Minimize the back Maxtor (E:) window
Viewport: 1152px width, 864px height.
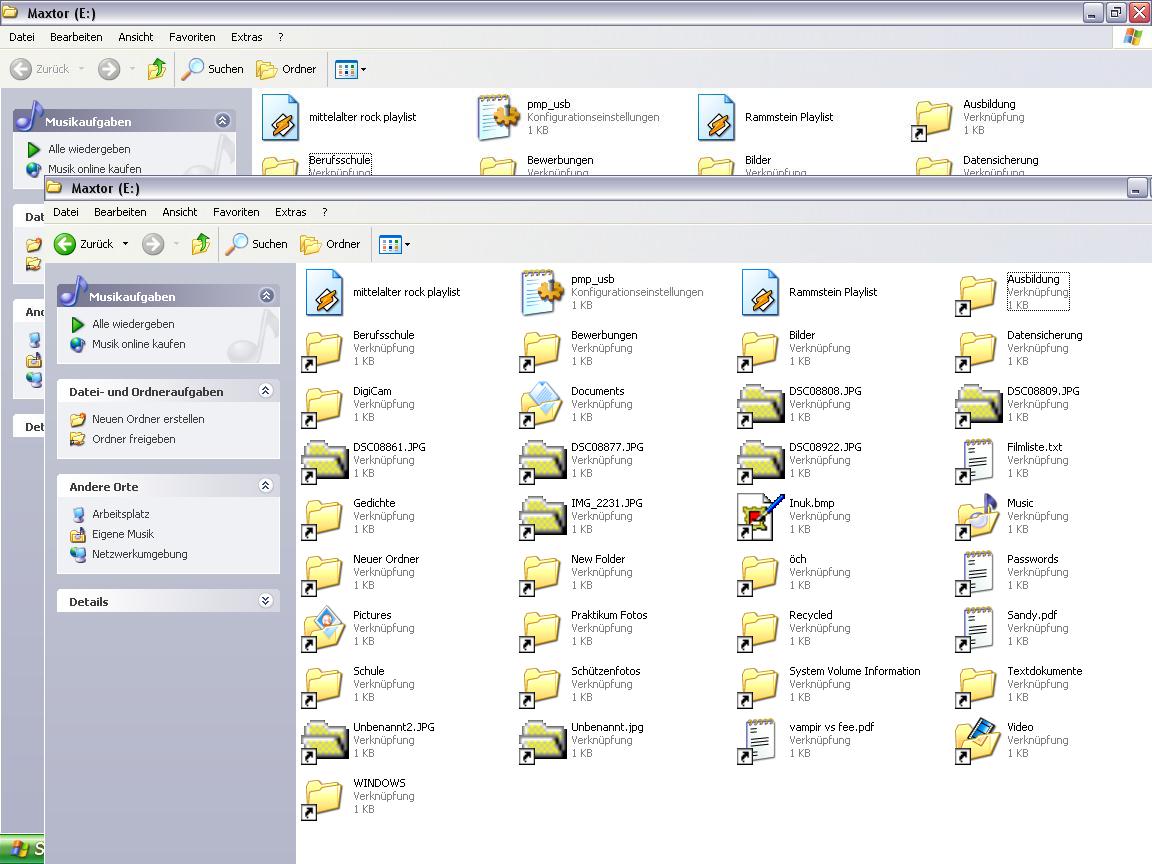tap(1093, 12)
